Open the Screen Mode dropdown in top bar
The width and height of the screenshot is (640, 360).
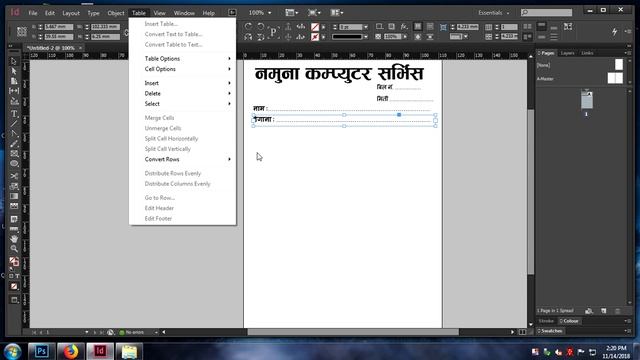pyautogui.click(x=314, y=13)
